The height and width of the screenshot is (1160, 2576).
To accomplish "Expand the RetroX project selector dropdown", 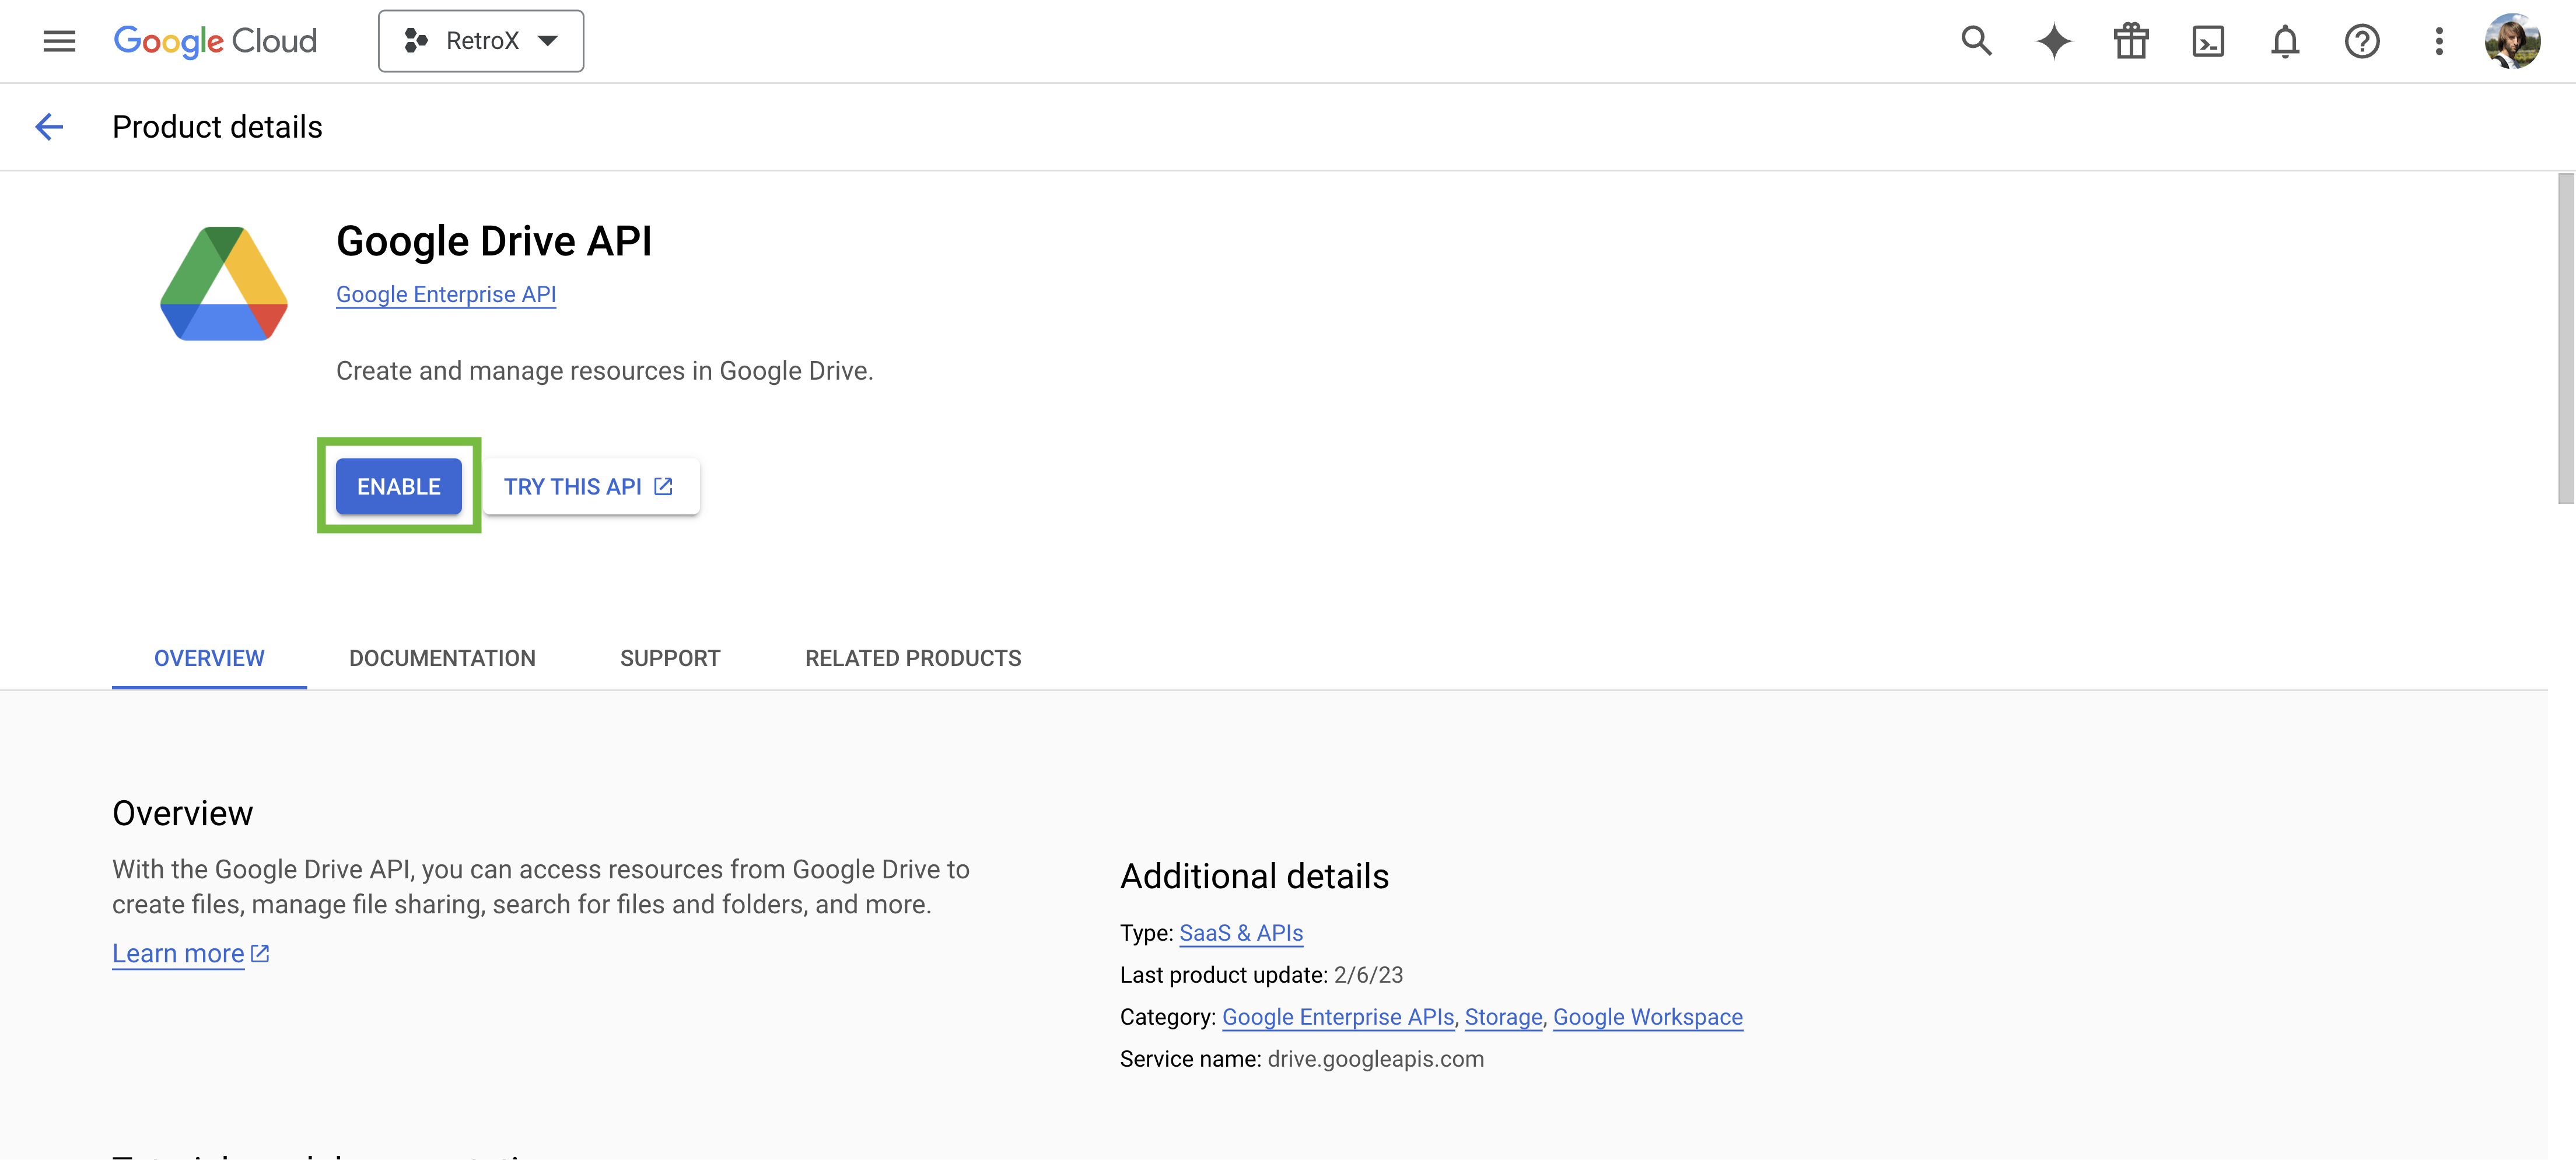I will pos(481,41).
